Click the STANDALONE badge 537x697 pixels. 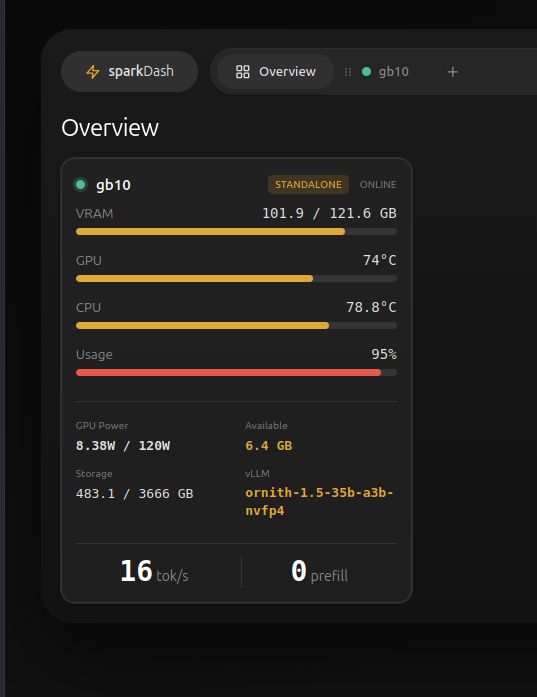pyautogui.click(x=308, y=184)
